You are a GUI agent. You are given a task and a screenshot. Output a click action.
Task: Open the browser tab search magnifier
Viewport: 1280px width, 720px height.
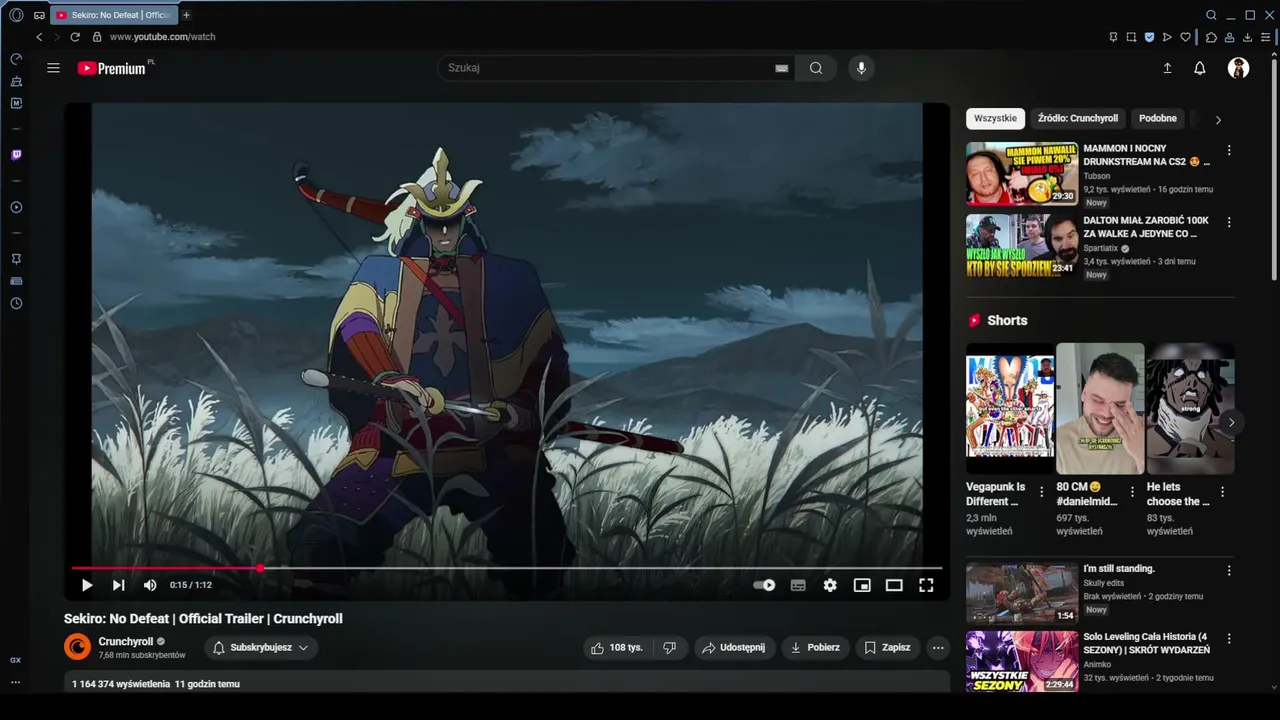tap(1211, 15)
